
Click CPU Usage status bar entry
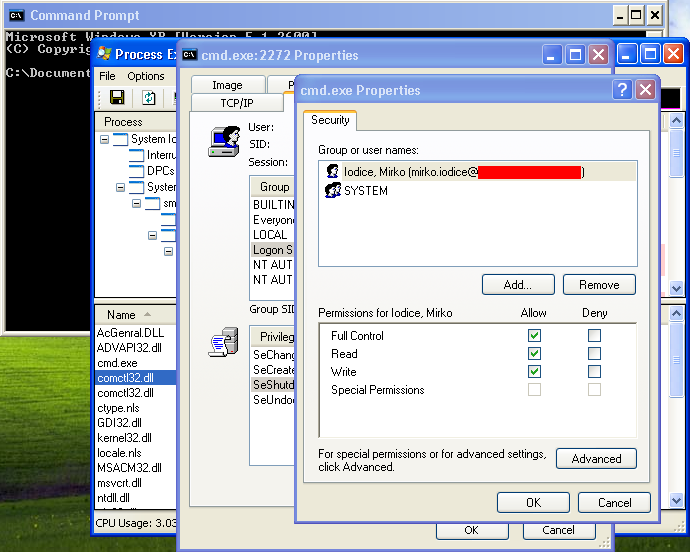click(x=136, y=523)
